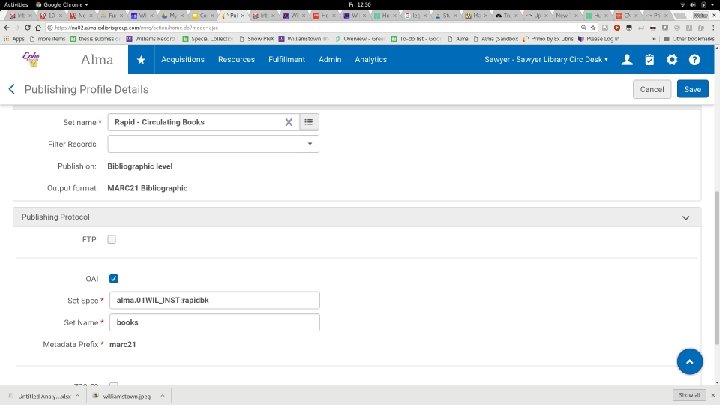720x405 pixels.
Task: Open the user profile icon
Action: coord(627,60)
